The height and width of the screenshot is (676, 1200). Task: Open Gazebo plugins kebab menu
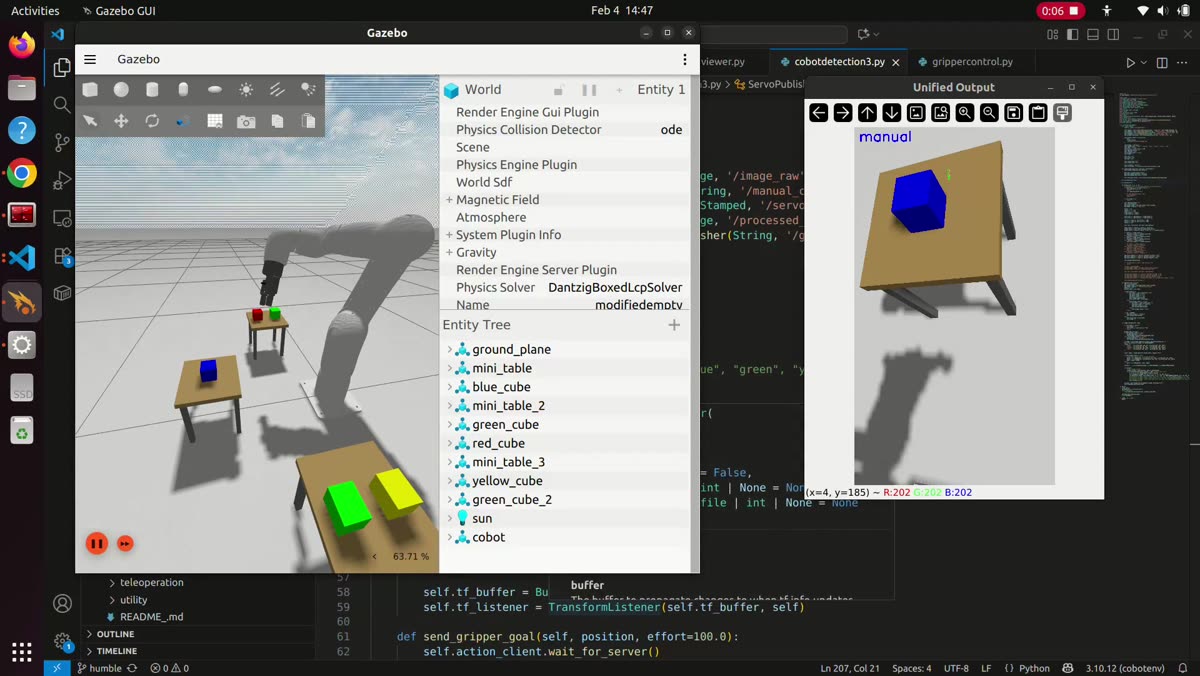685,60
